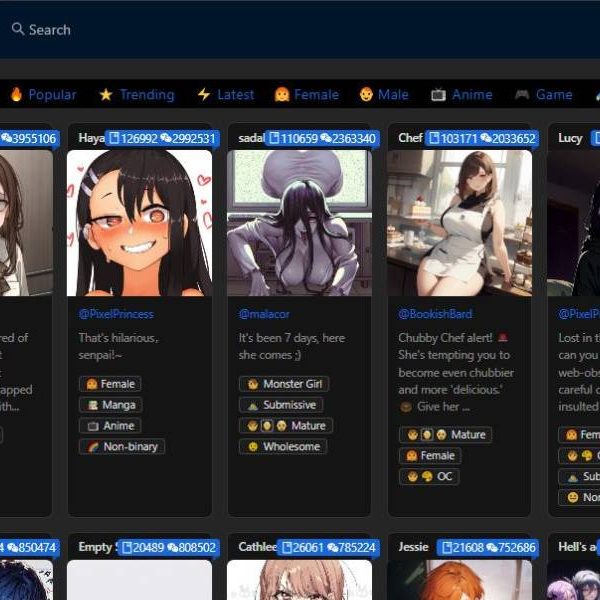Screen dimensions: 600x600
Task: Open the Chef character thumbnail
Action: point(459,222)
